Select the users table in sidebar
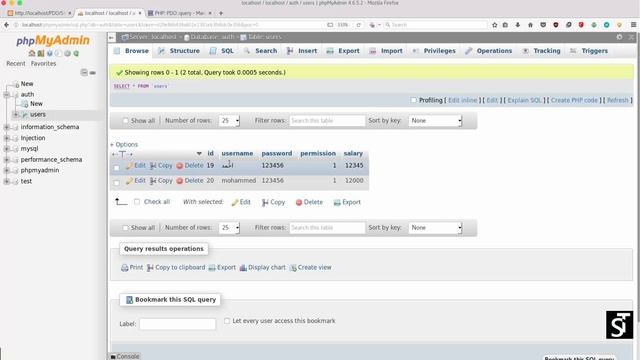The height and width of the screenshot is (360, 640). (38, 114)
